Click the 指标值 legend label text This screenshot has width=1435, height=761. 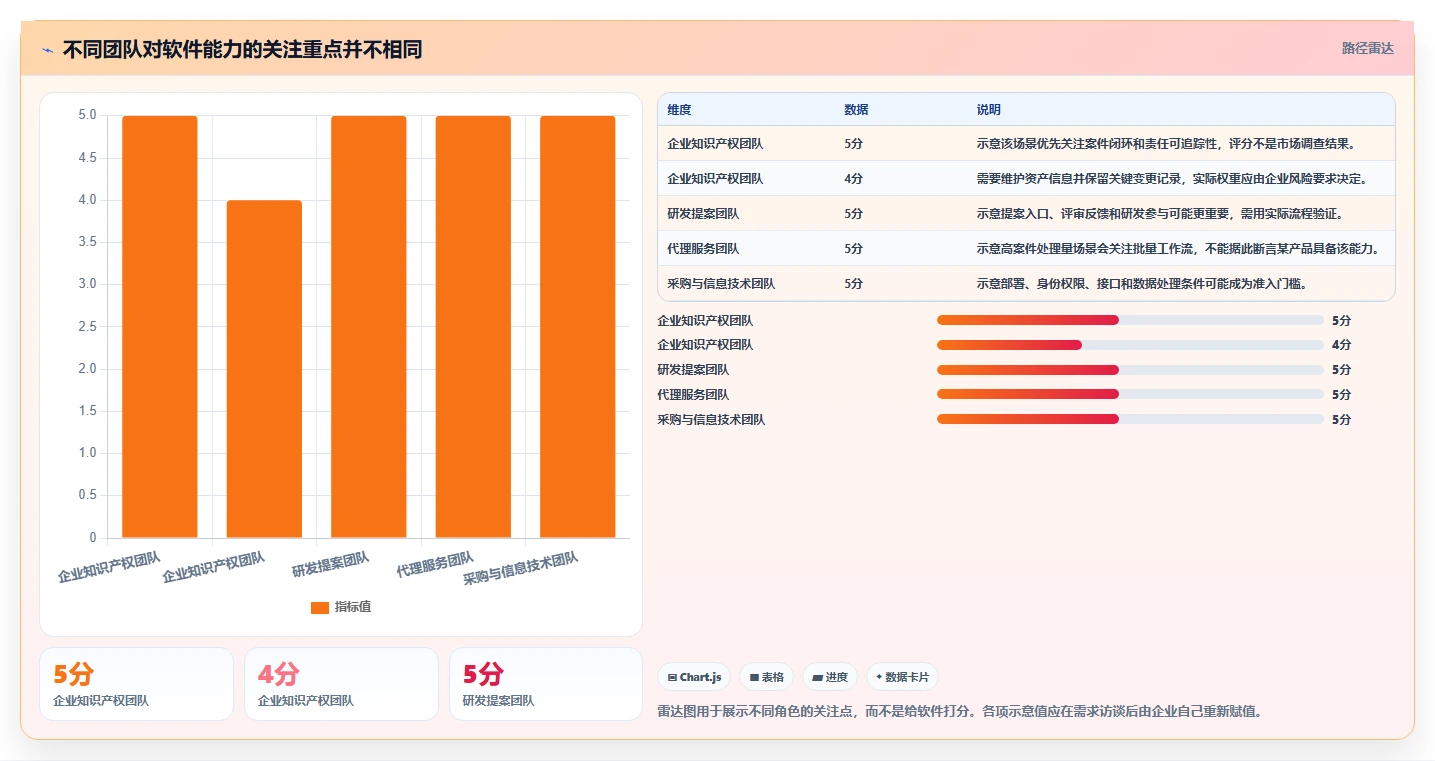click(x=353, y=607)
